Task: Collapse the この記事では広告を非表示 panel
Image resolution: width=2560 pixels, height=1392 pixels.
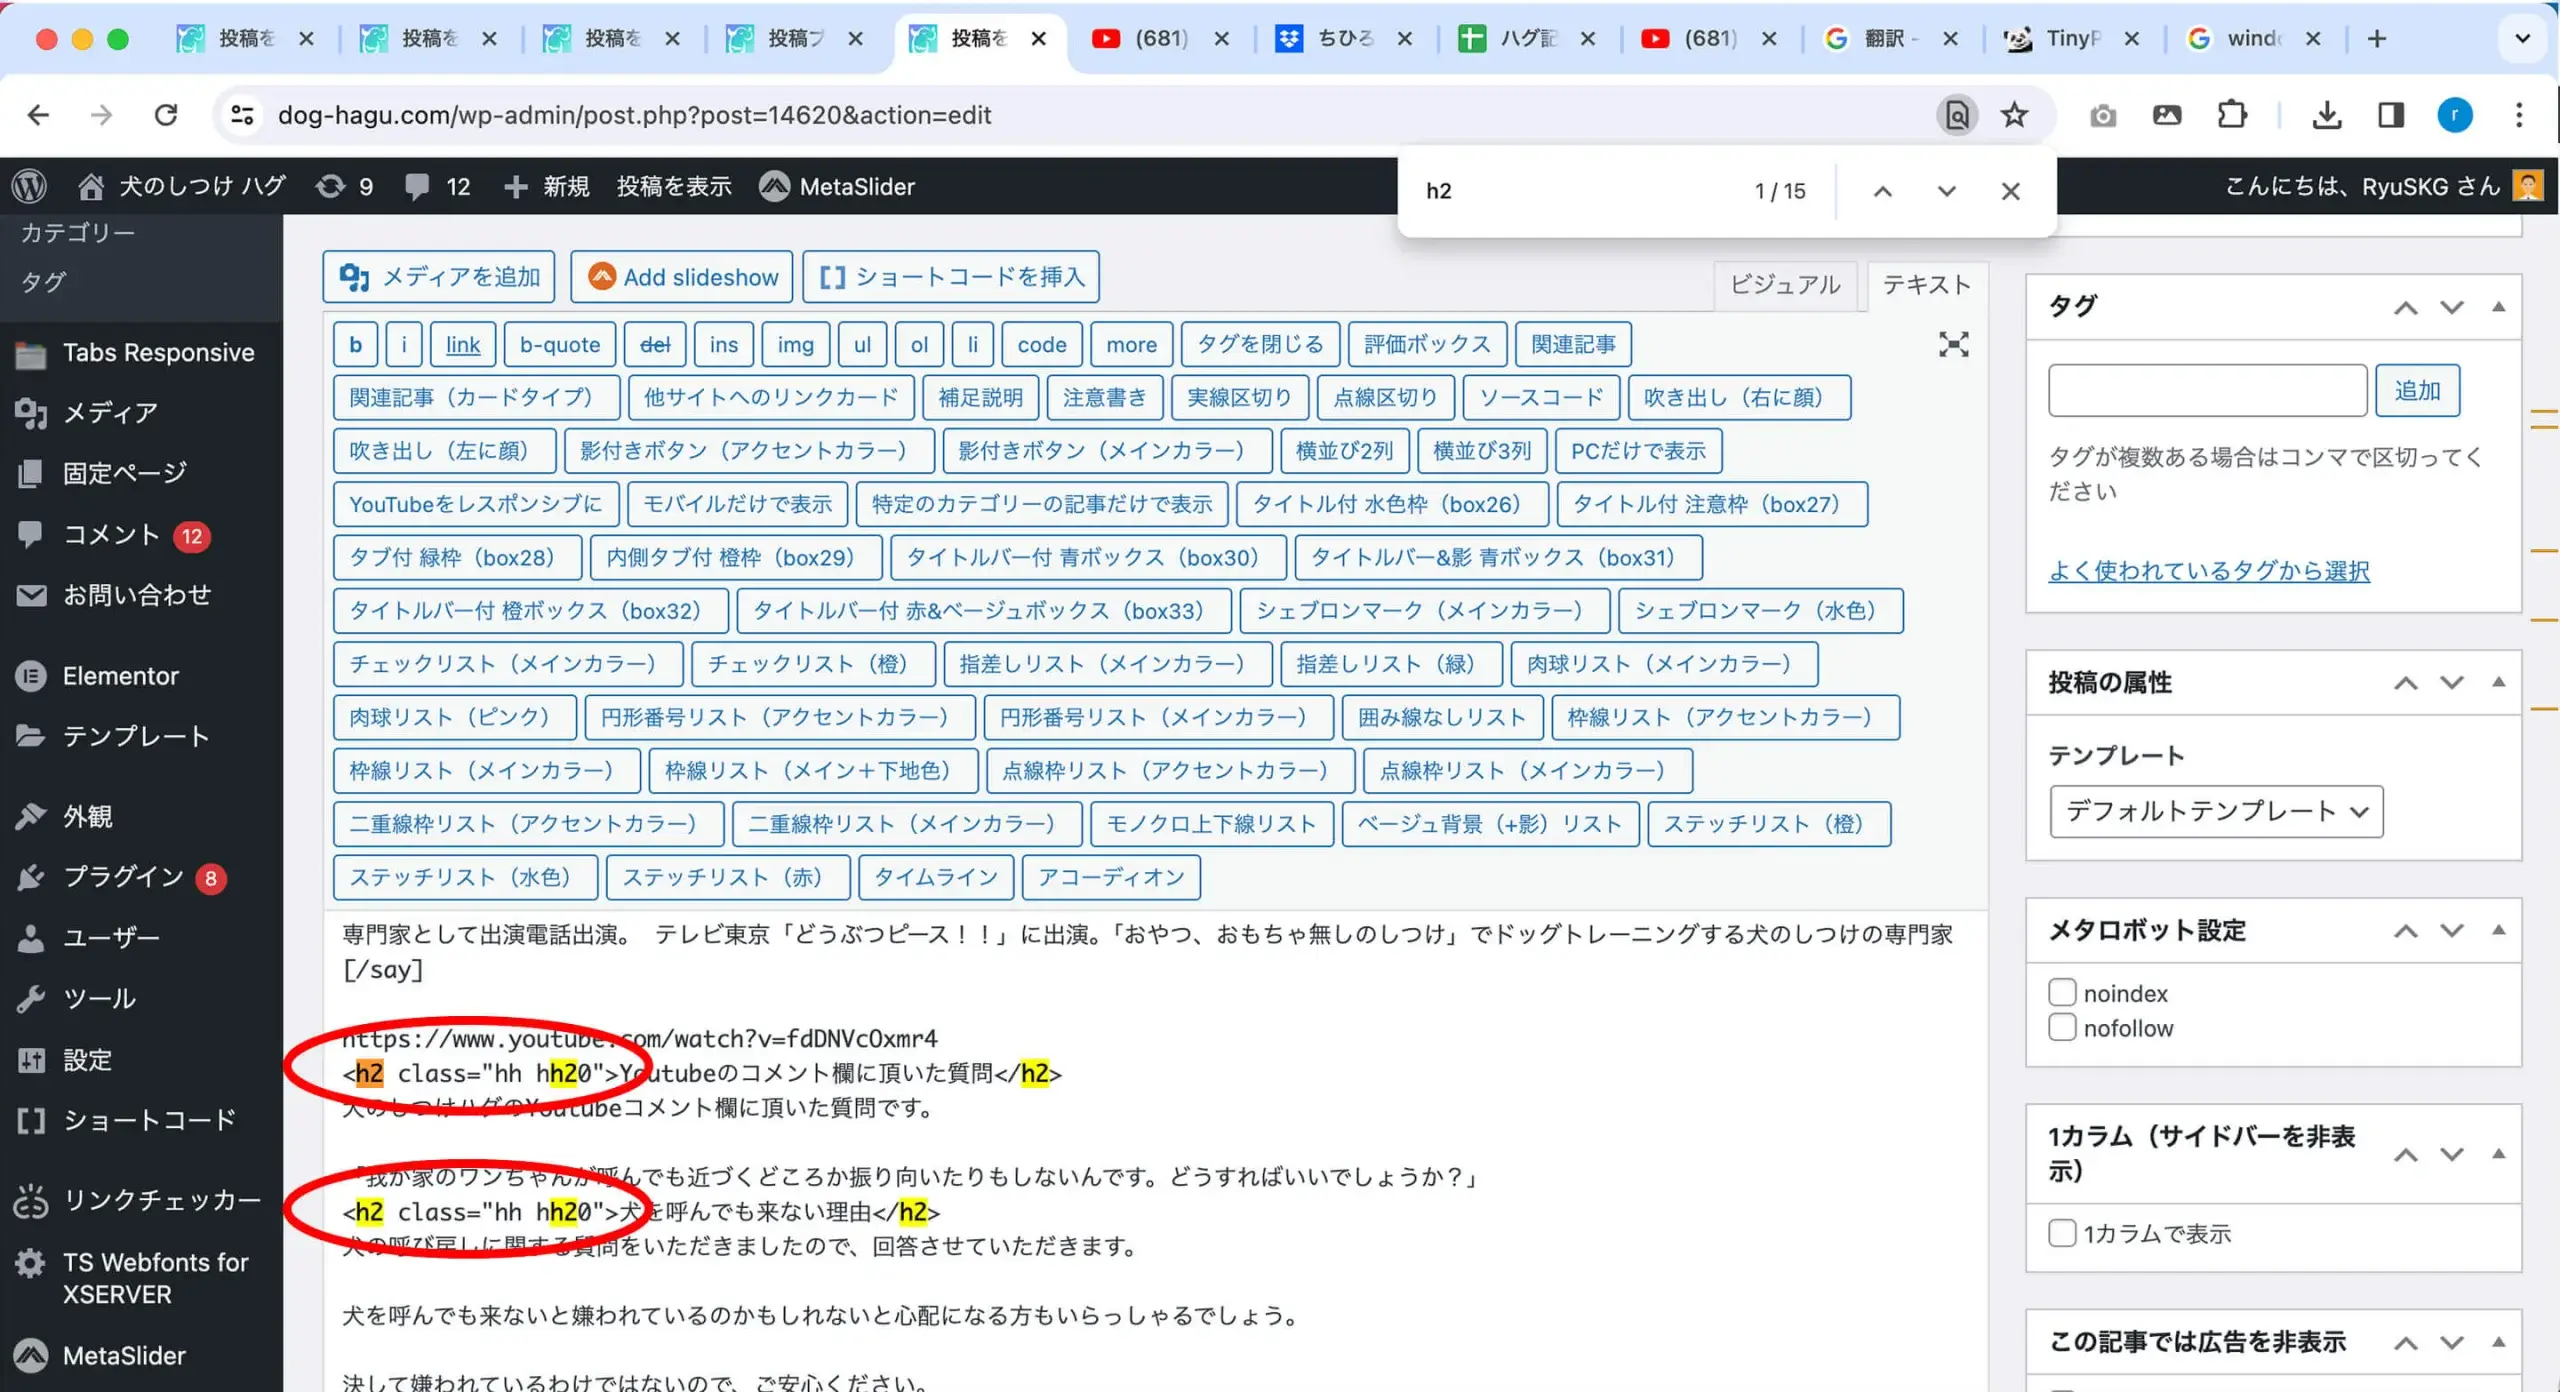Action: 2499,1342
